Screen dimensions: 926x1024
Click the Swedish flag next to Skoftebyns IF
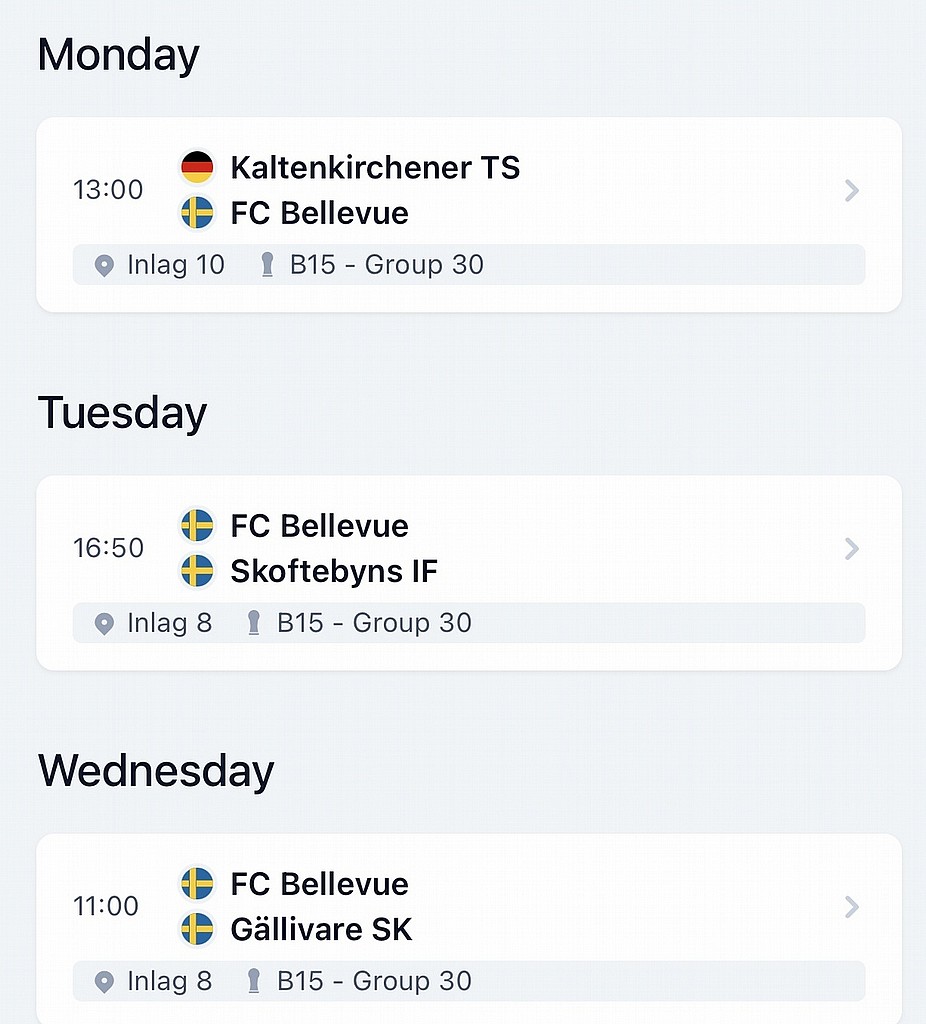[197, 571]
